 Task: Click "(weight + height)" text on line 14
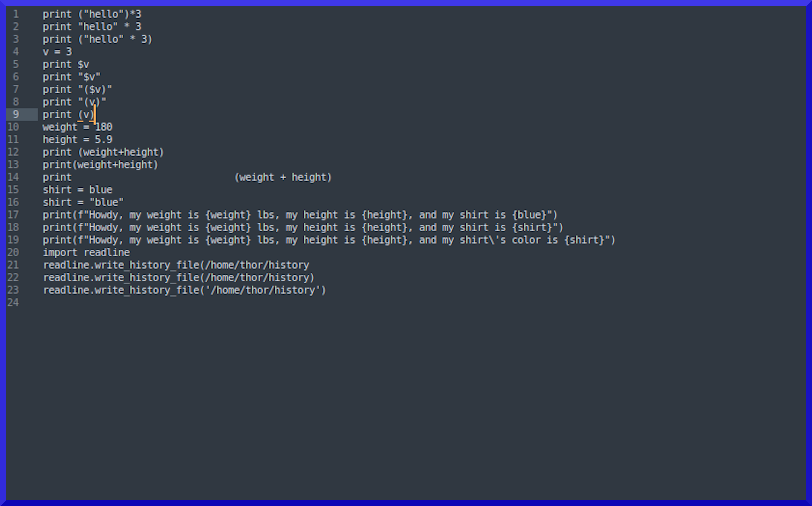click(x=283, y=177)
